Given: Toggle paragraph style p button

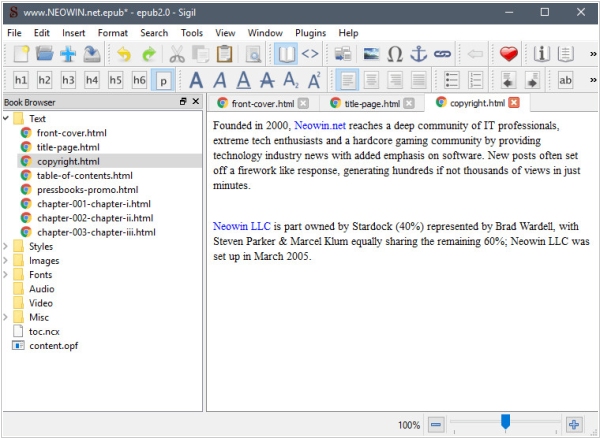Looking at the screenshot, I should 162,80.
